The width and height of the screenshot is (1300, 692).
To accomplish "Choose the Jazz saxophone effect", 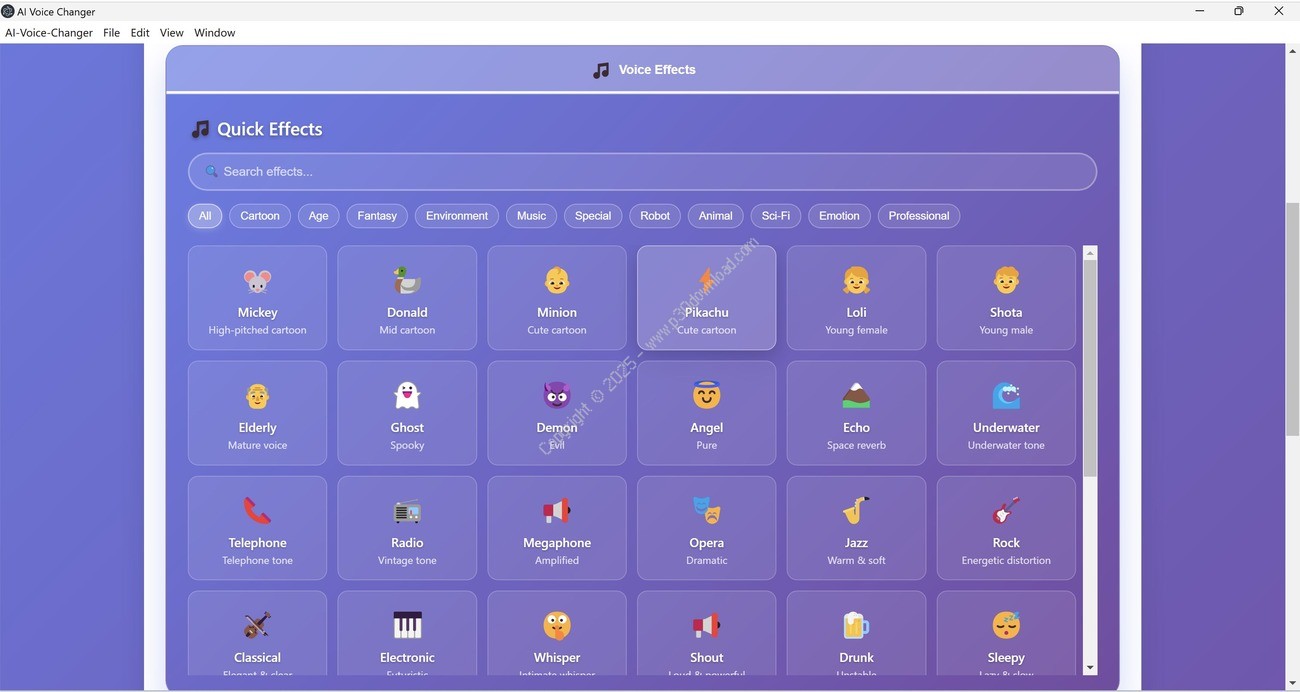I will [x=856, y=528].
